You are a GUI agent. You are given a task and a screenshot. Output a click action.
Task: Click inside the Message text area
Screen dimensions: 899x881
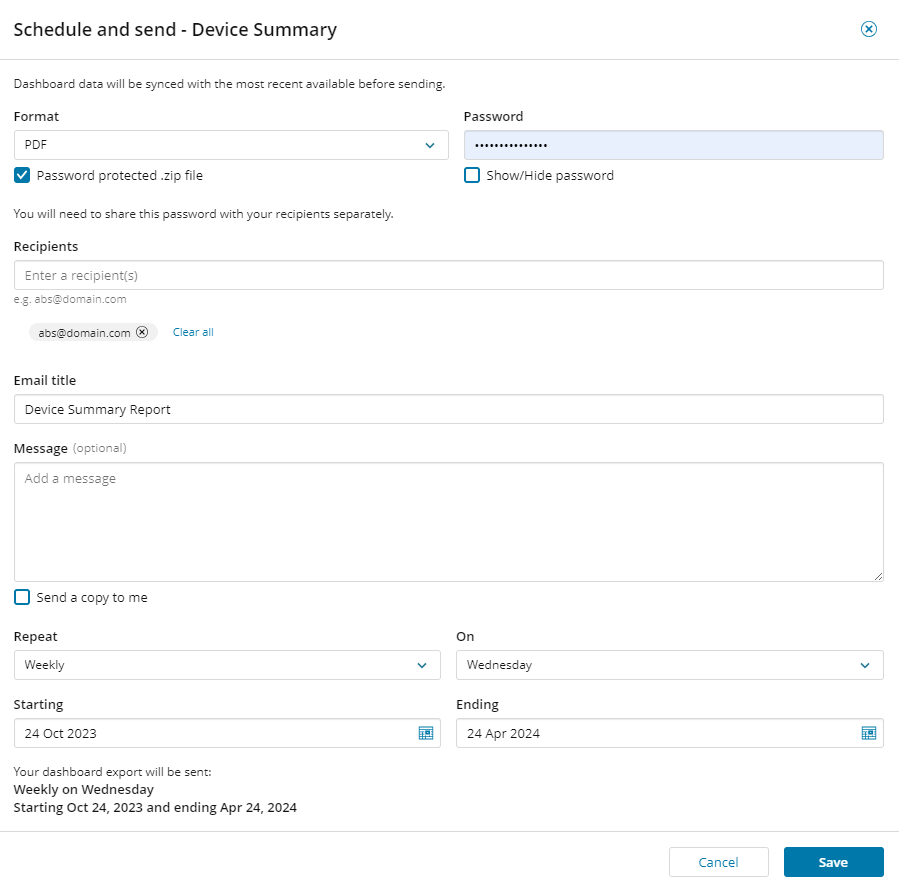coord(448,521)
